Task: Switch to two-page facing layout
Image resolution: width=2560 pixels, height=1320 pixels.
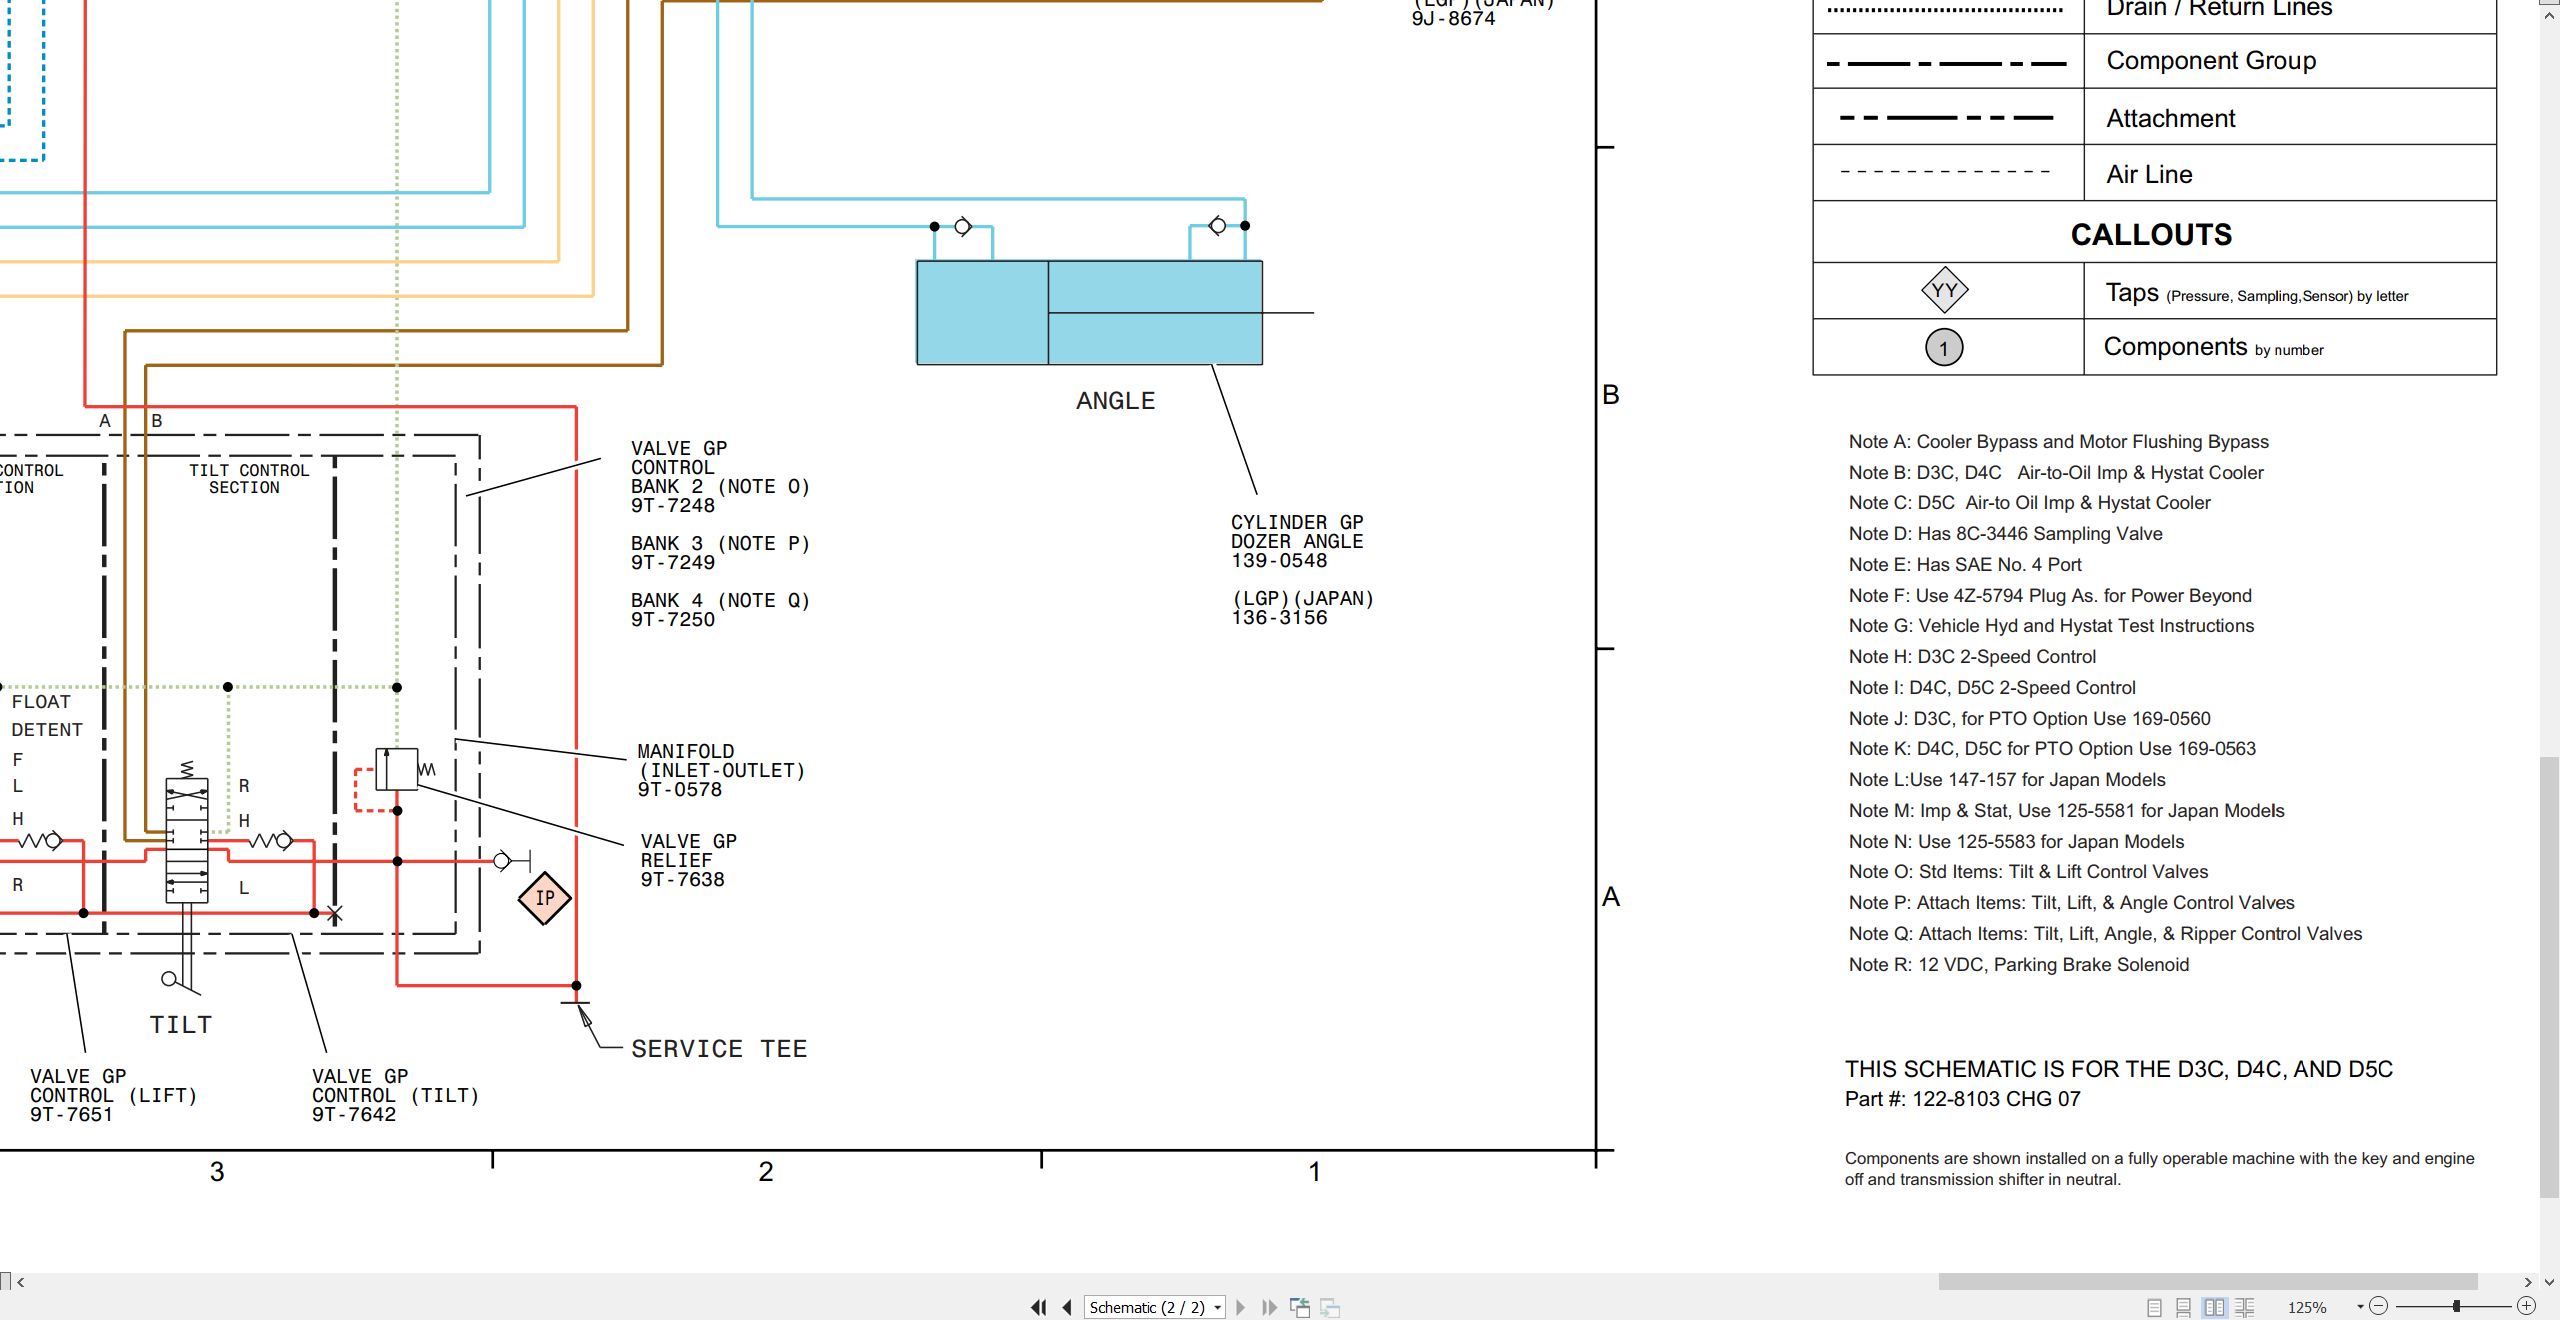Action: (x=2215, y=1307)
